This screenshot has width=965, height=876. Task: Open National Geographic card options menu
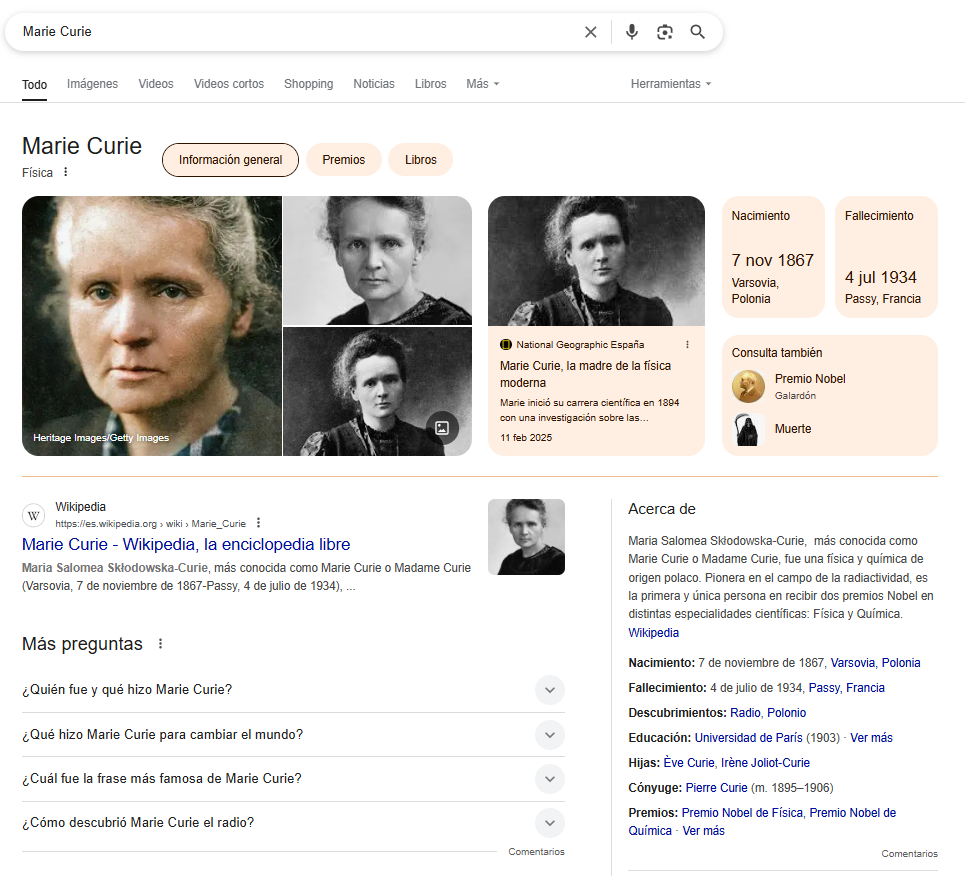(x=687, y=344)
